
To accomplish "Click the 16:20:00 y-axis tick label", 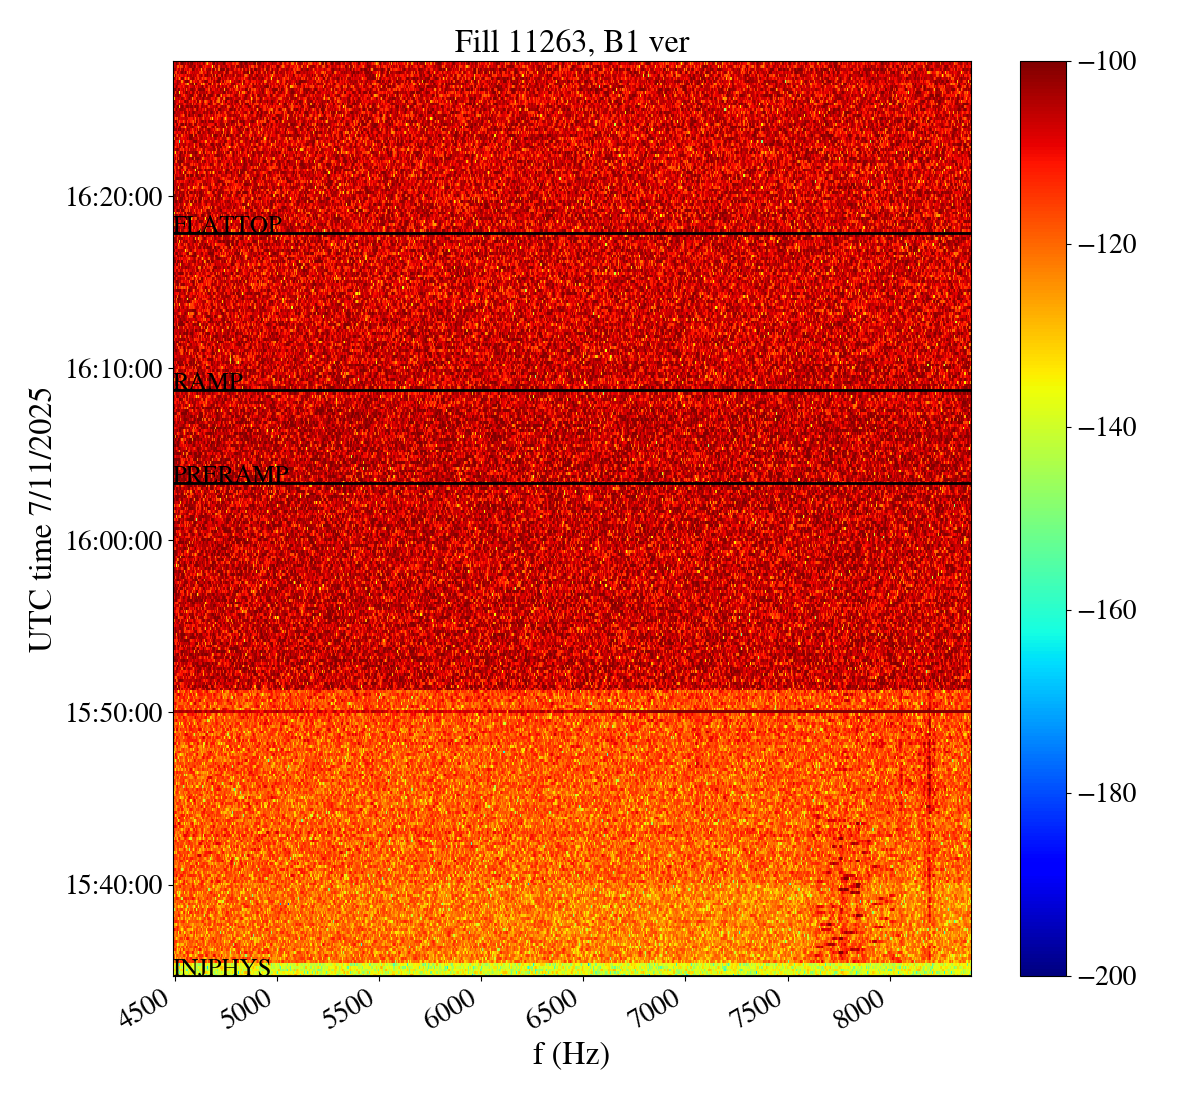I will (113, 197).
